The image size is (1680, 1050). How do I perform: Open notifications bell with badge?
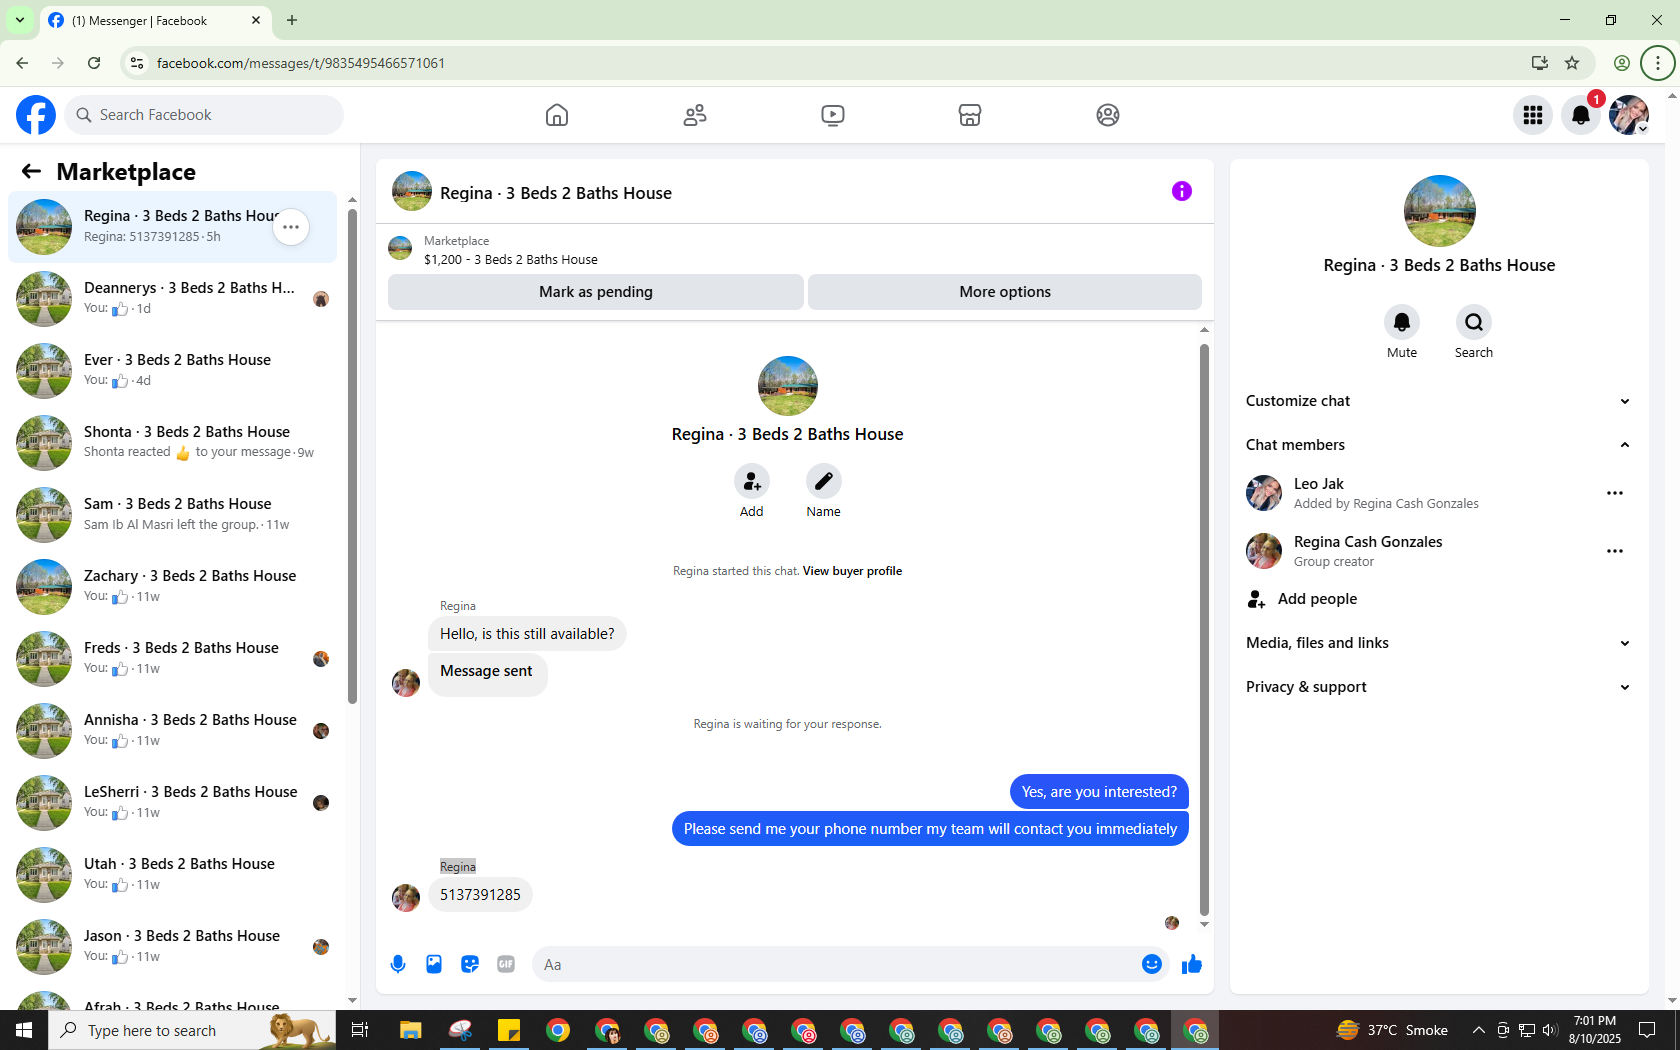pos(1581,115)
